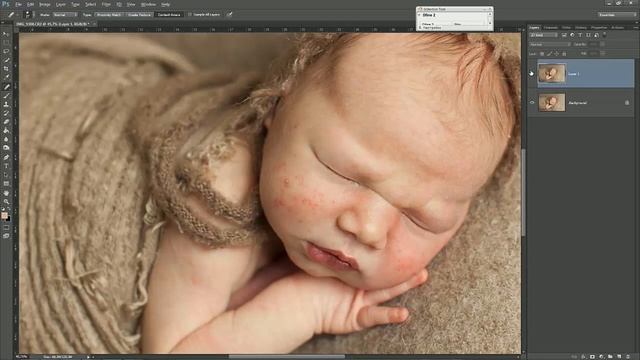Switch to the Channels tab
This screenshot has height=360, width=640.
(x=551, y=27)
